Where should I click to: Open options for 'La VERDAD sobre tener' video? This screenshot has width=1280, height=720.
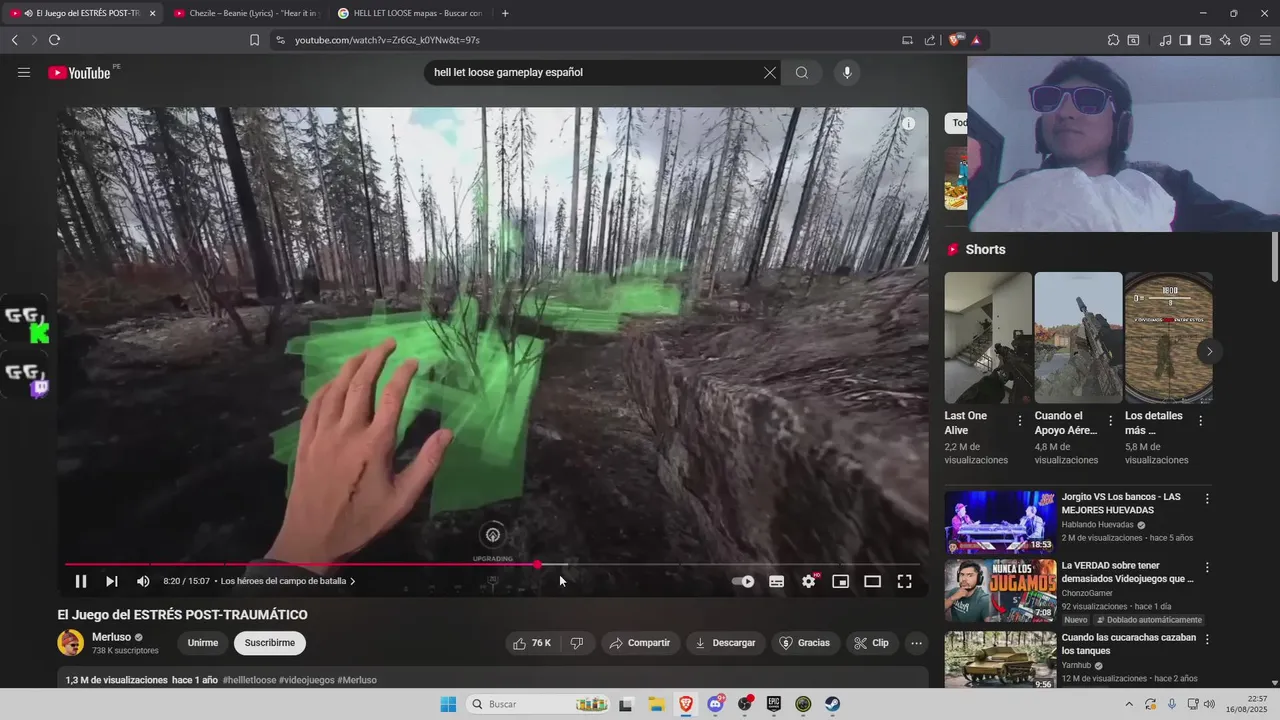(x=1207, y=567)
